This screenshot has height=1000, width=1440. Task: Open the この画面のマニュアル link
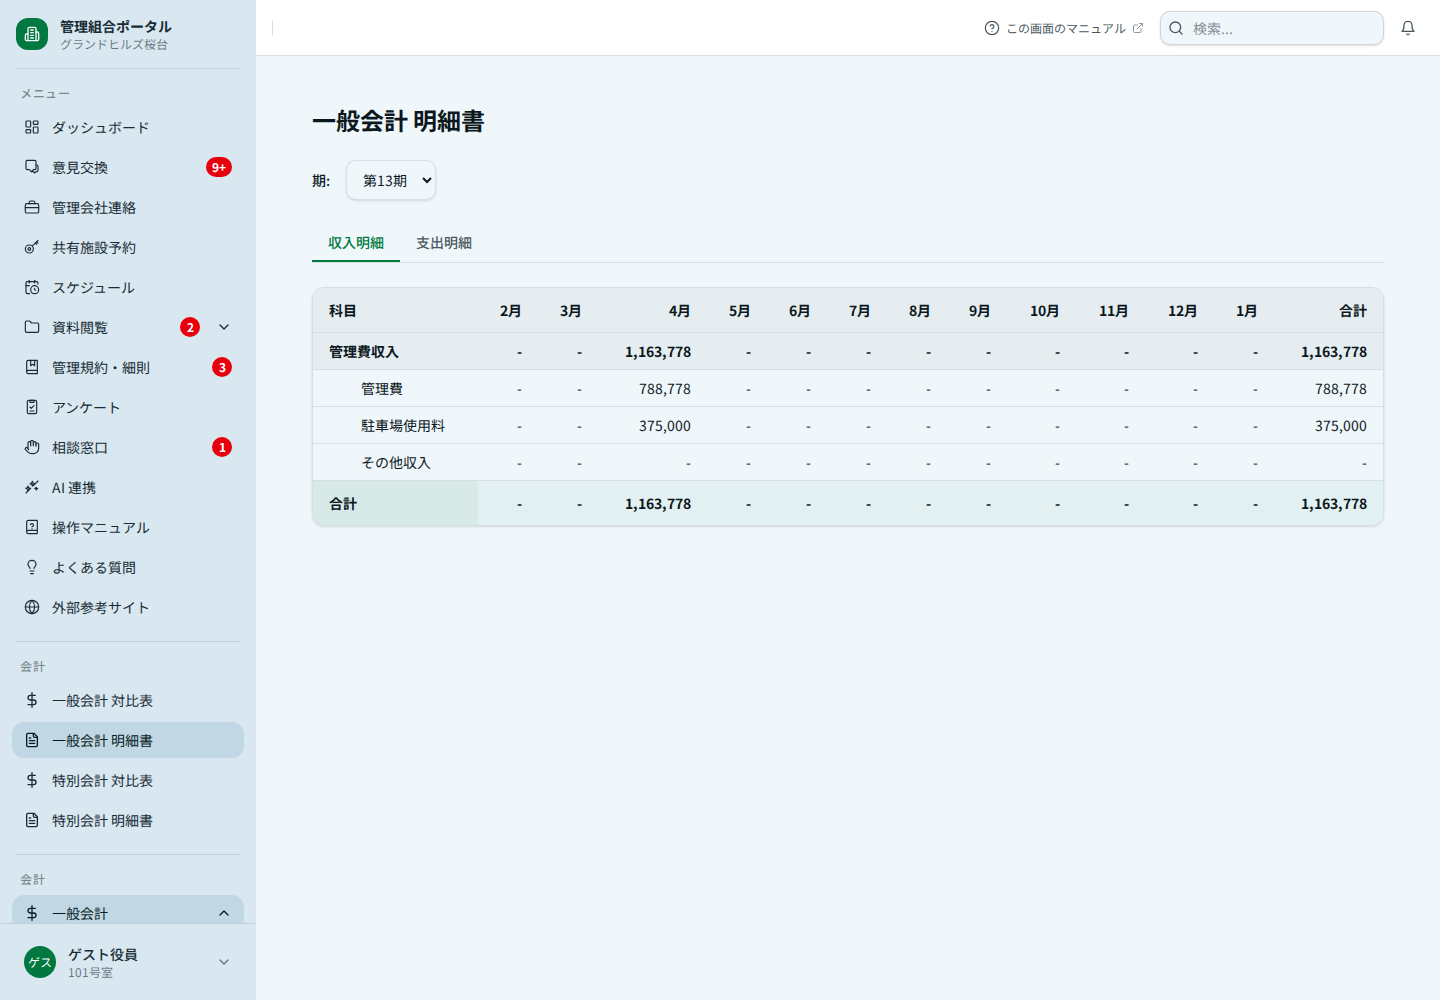pos(1064,28)
